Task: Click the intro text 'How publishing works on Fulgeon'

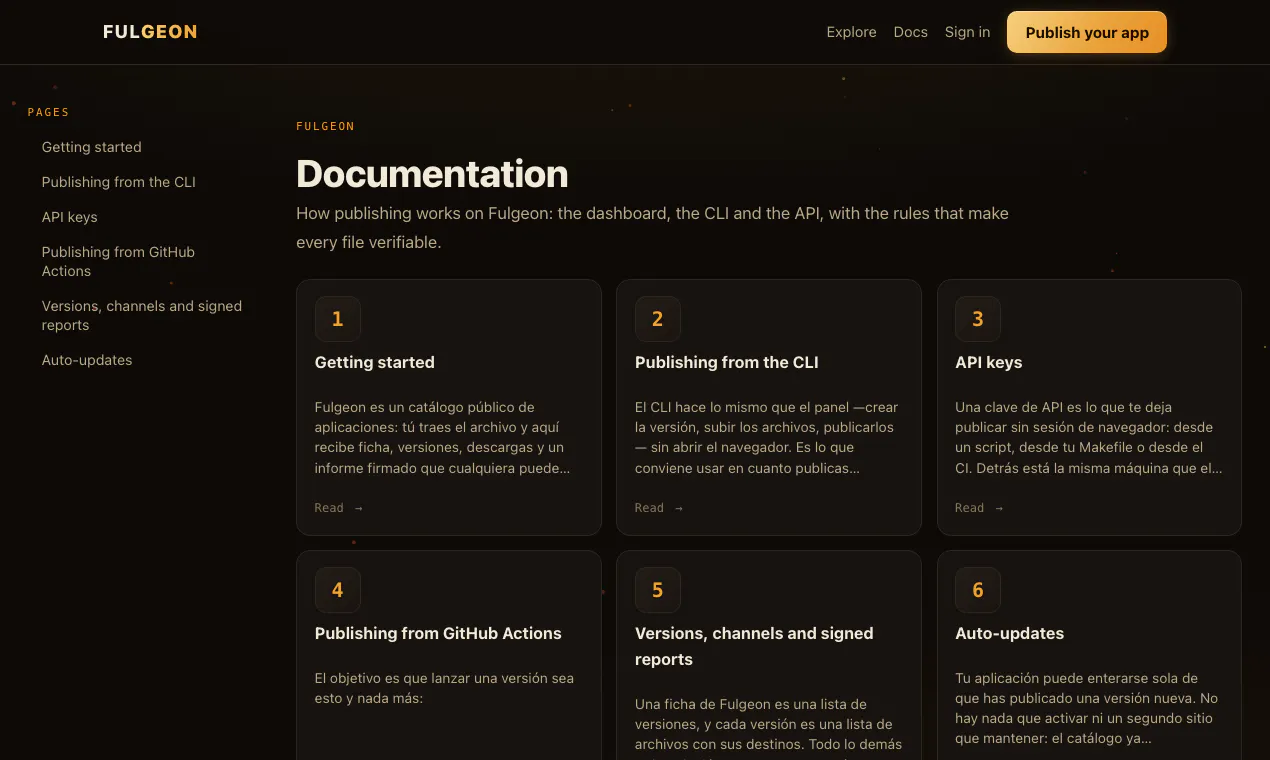Action: point(652,228)
